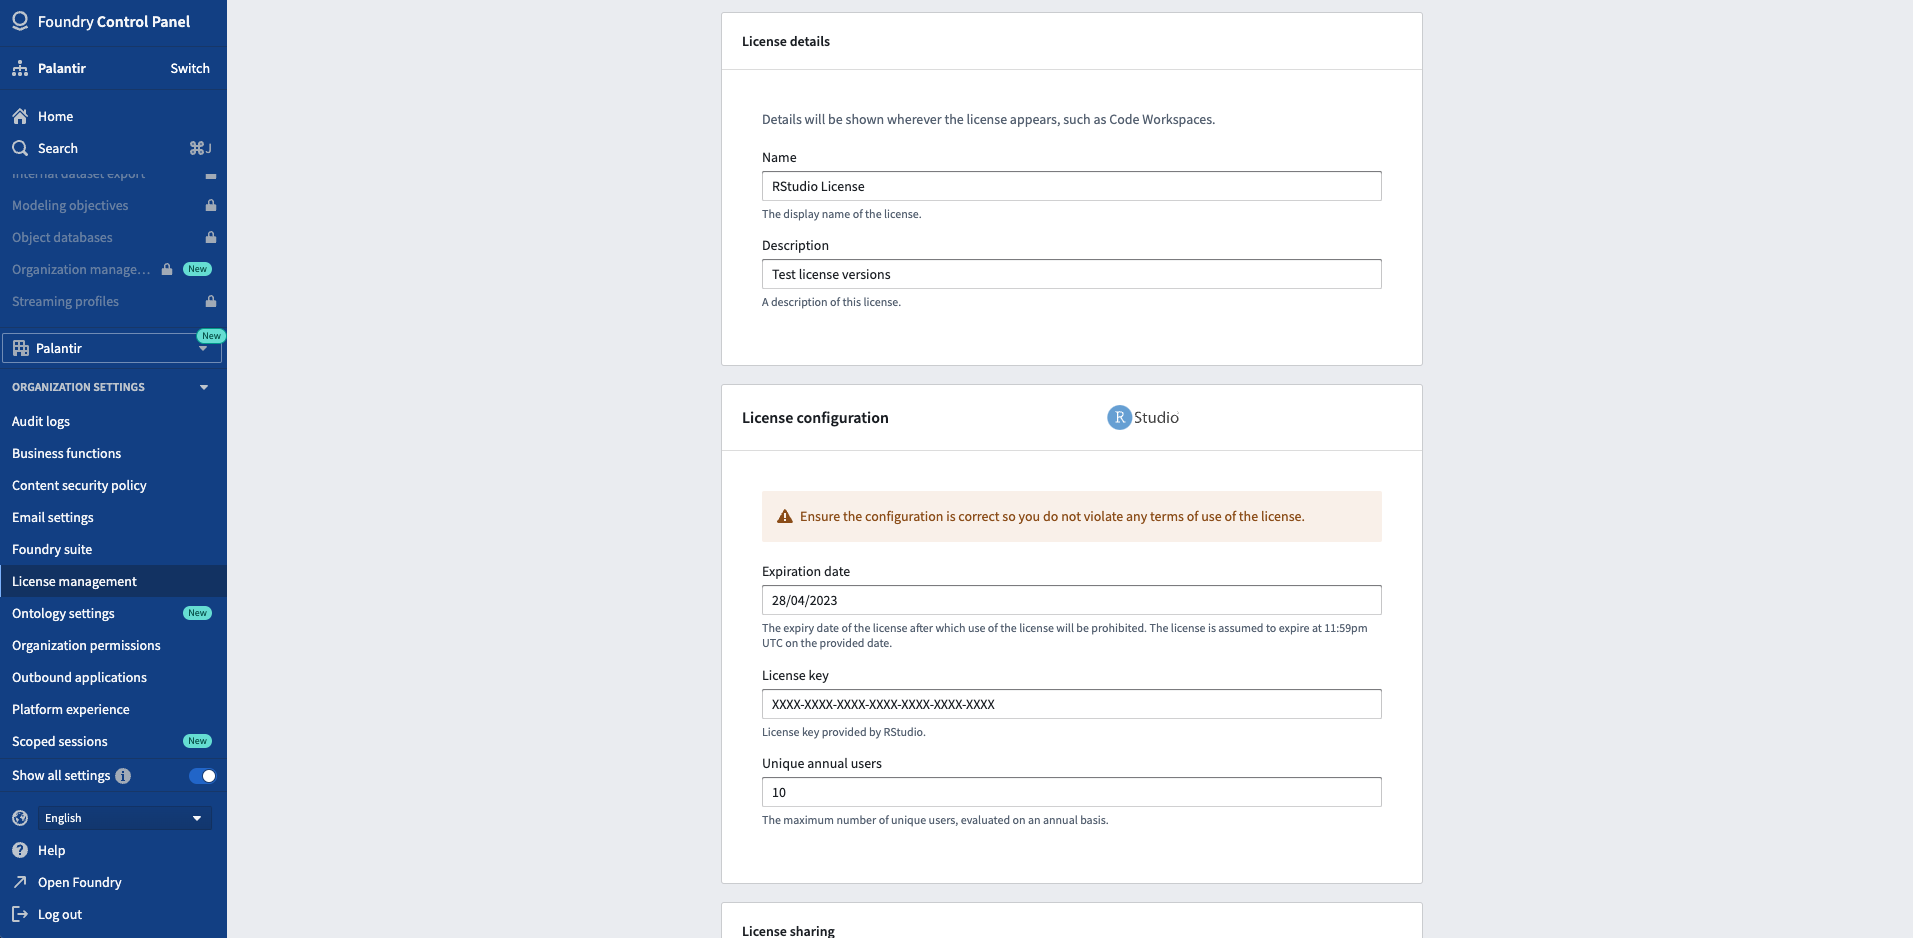The image size is (1913, 938).
Task: Click the Switch organization button
Action: point(190,68)
